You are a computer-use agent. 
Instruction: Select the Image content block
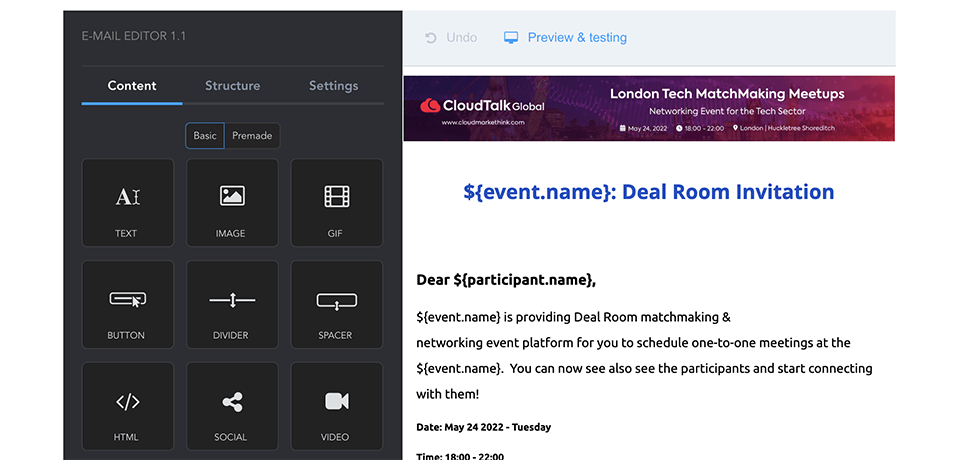tap(232, 203)
